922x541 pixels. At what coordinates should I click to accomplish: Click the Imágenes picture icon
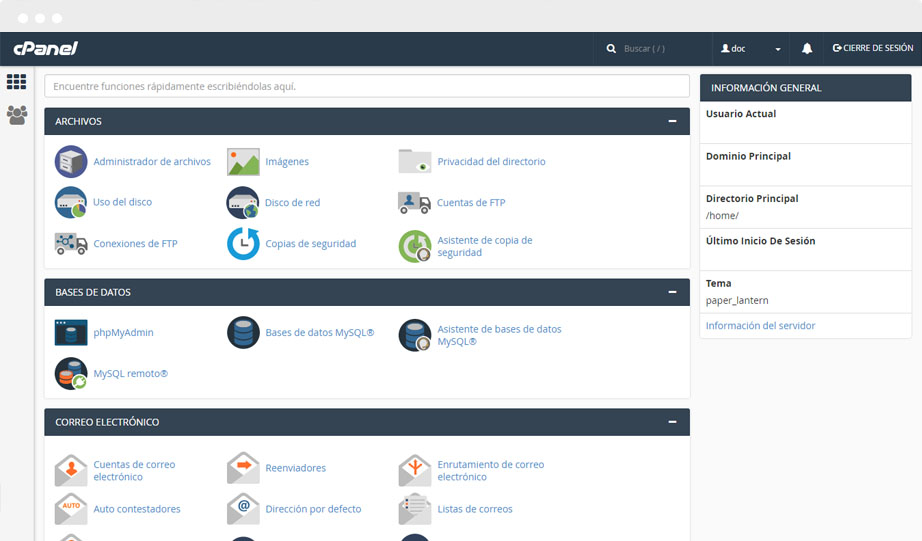pos(243,162)
